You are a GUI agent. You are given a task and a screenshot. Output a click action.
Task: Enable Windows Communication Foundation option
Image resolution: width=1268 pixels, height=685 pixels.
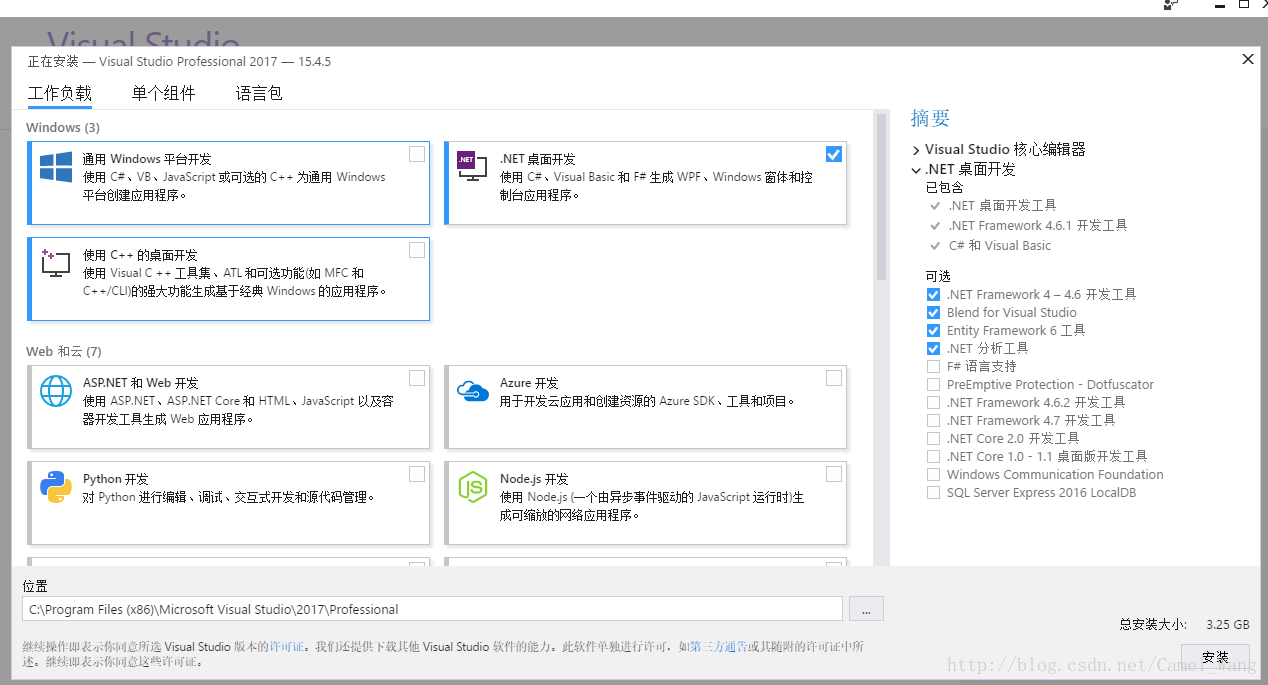[933, 475]
